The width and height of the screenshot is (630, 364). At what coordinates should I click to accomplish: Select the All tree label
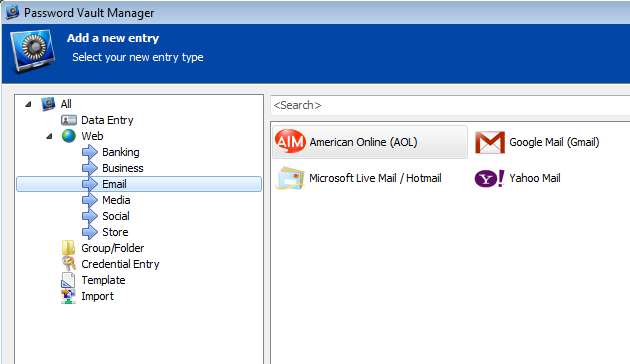pyautogui.click(x=66, y=104)
